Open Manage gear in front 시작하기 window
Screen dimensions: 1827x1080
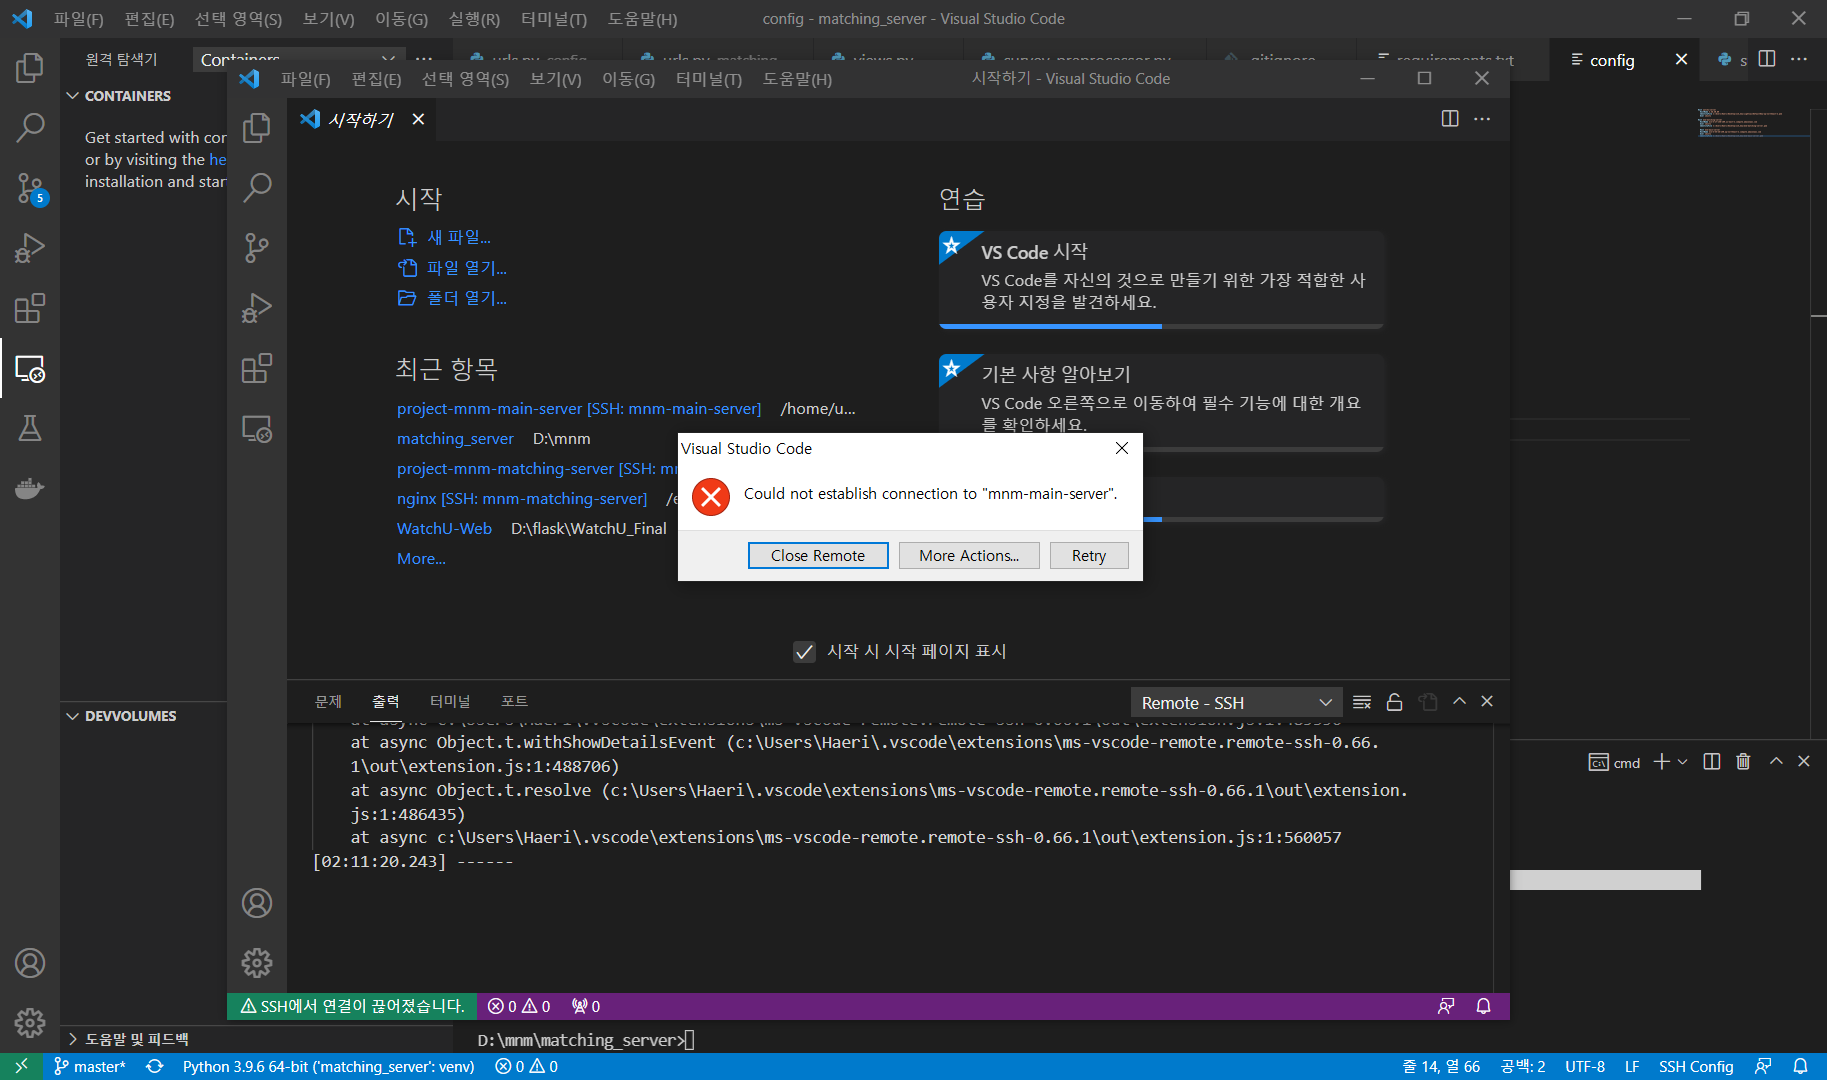257,963
